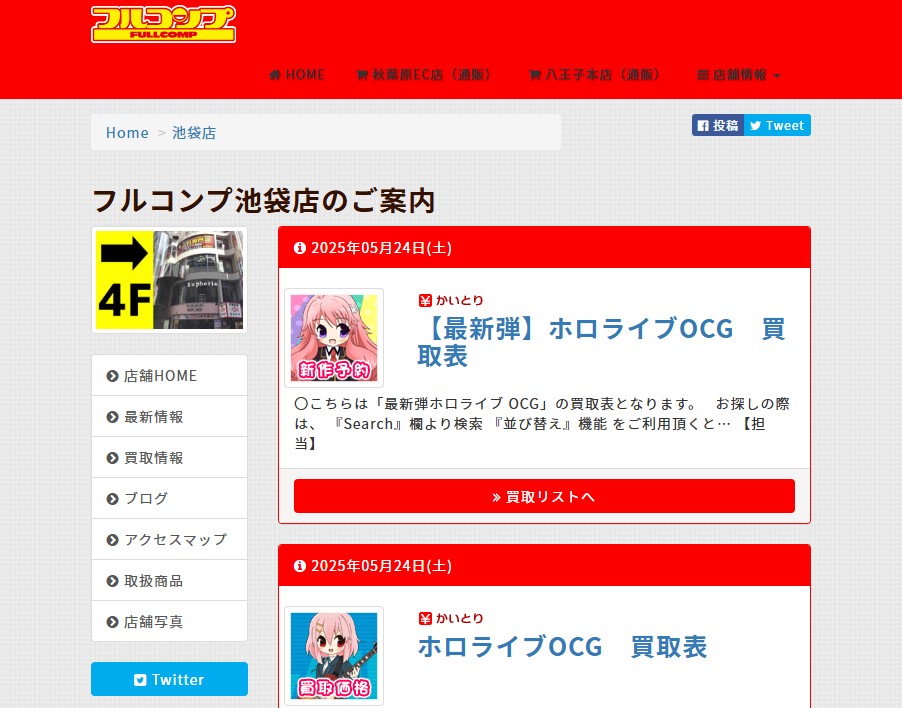Click arrow icon beside 店舗写真
The width and height of the screenshot is (902, 708).
112,622
